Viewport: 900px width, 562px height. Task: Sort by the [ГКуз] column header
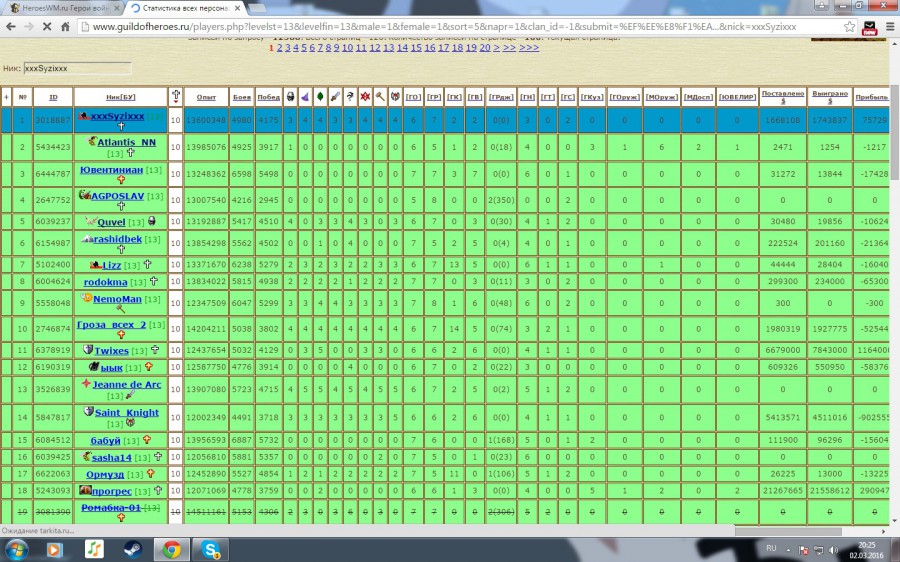click(x=592, y=97)
